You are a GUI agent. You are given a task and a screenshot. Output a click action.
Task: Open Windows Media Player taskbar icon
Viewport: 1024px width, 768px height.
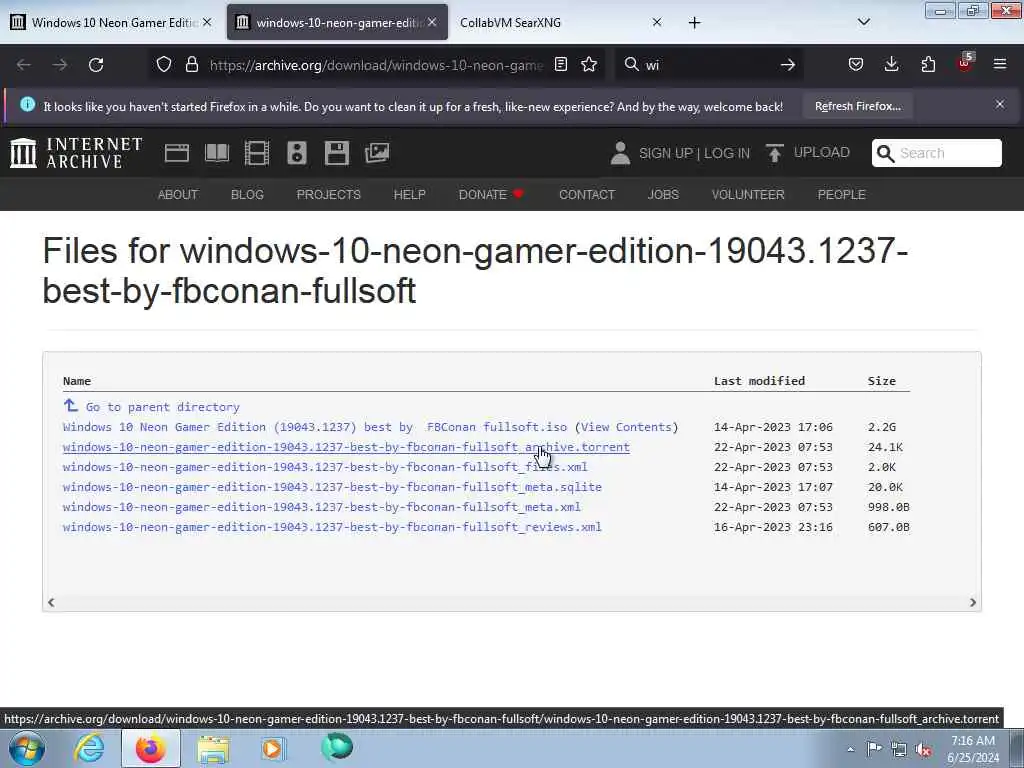pyautogui.click(x=273, y=749)
